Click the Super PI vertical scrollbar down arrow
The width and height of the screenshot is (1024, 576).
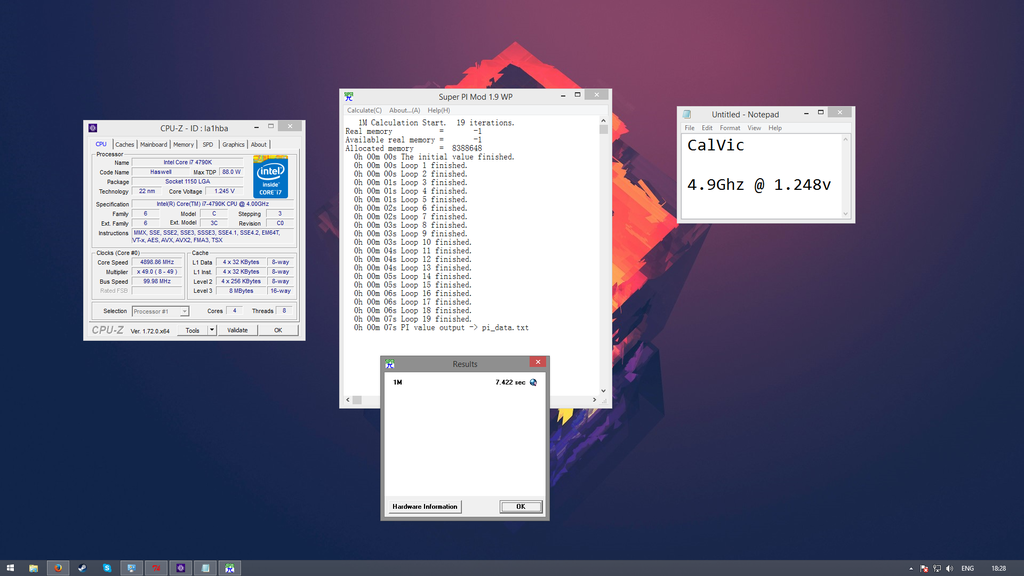point(603,391)
